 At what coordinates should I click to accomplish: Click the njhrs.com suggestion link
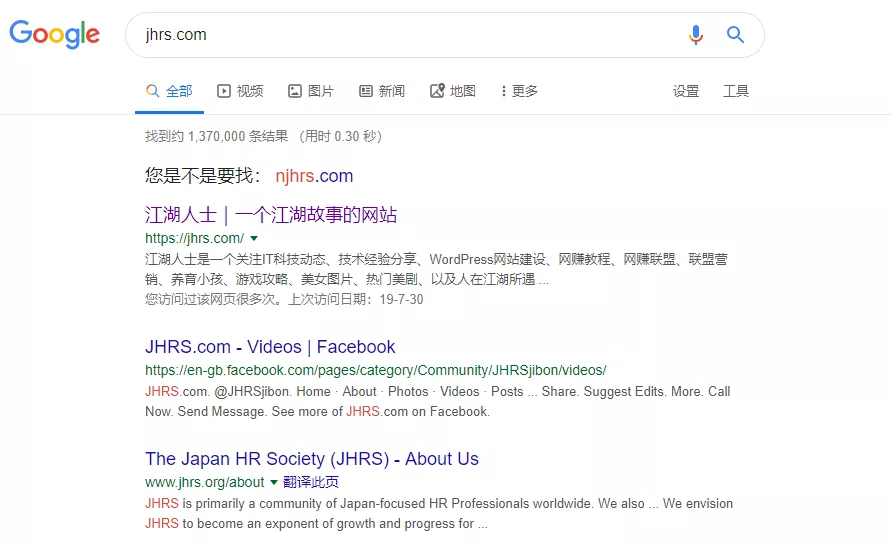pyautogui.click(x=314, y=176)
